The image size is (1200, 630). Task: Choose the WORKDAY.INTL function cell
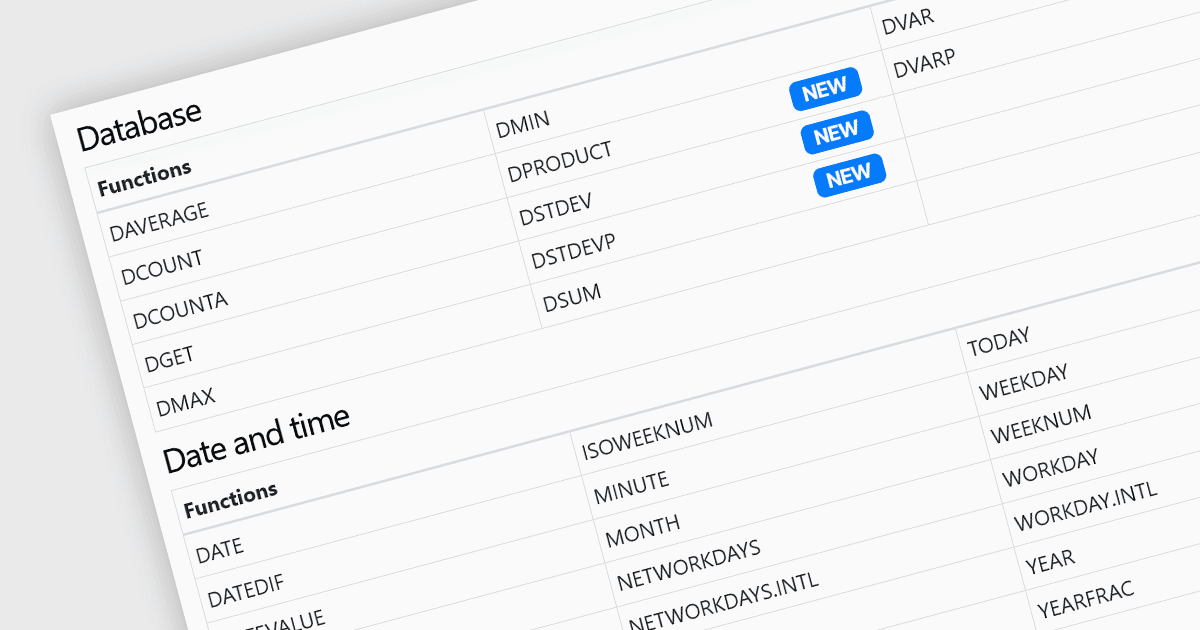click(x=1085, y=507)
